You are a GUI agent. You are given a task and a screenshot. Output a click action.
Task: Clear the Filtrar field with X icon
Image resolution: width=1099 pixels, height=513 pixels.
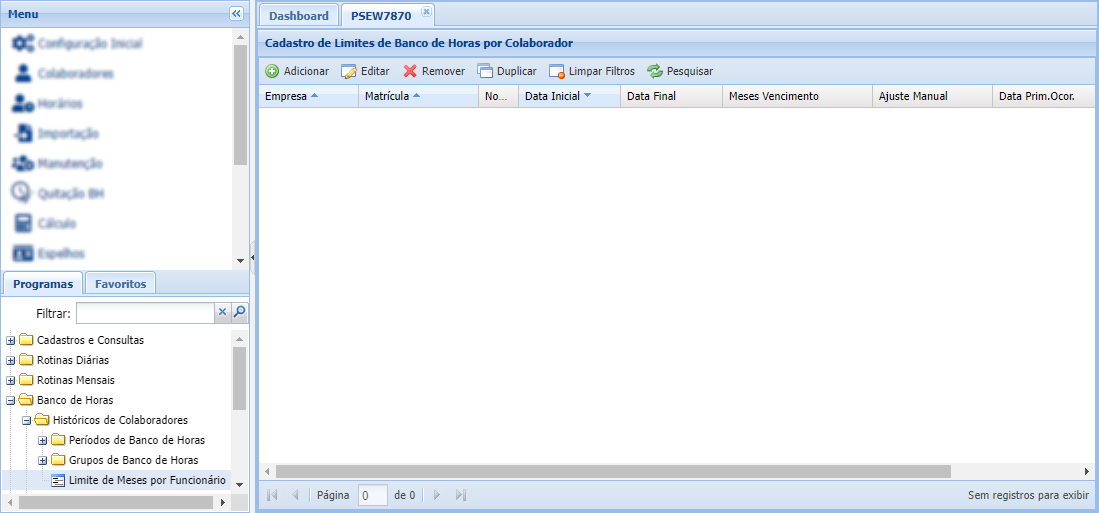click(x=222, y=313)
